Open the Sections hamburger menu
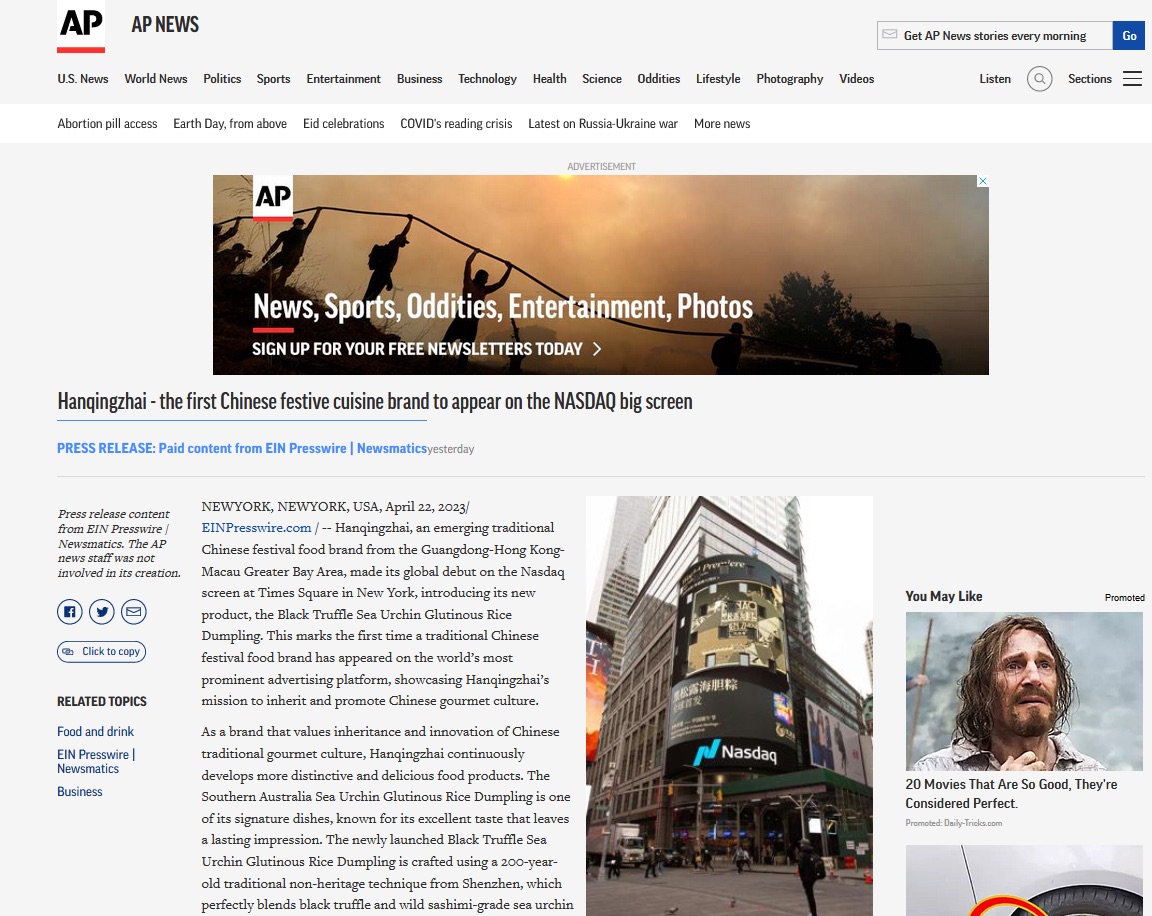 [x=1132, y=79]
